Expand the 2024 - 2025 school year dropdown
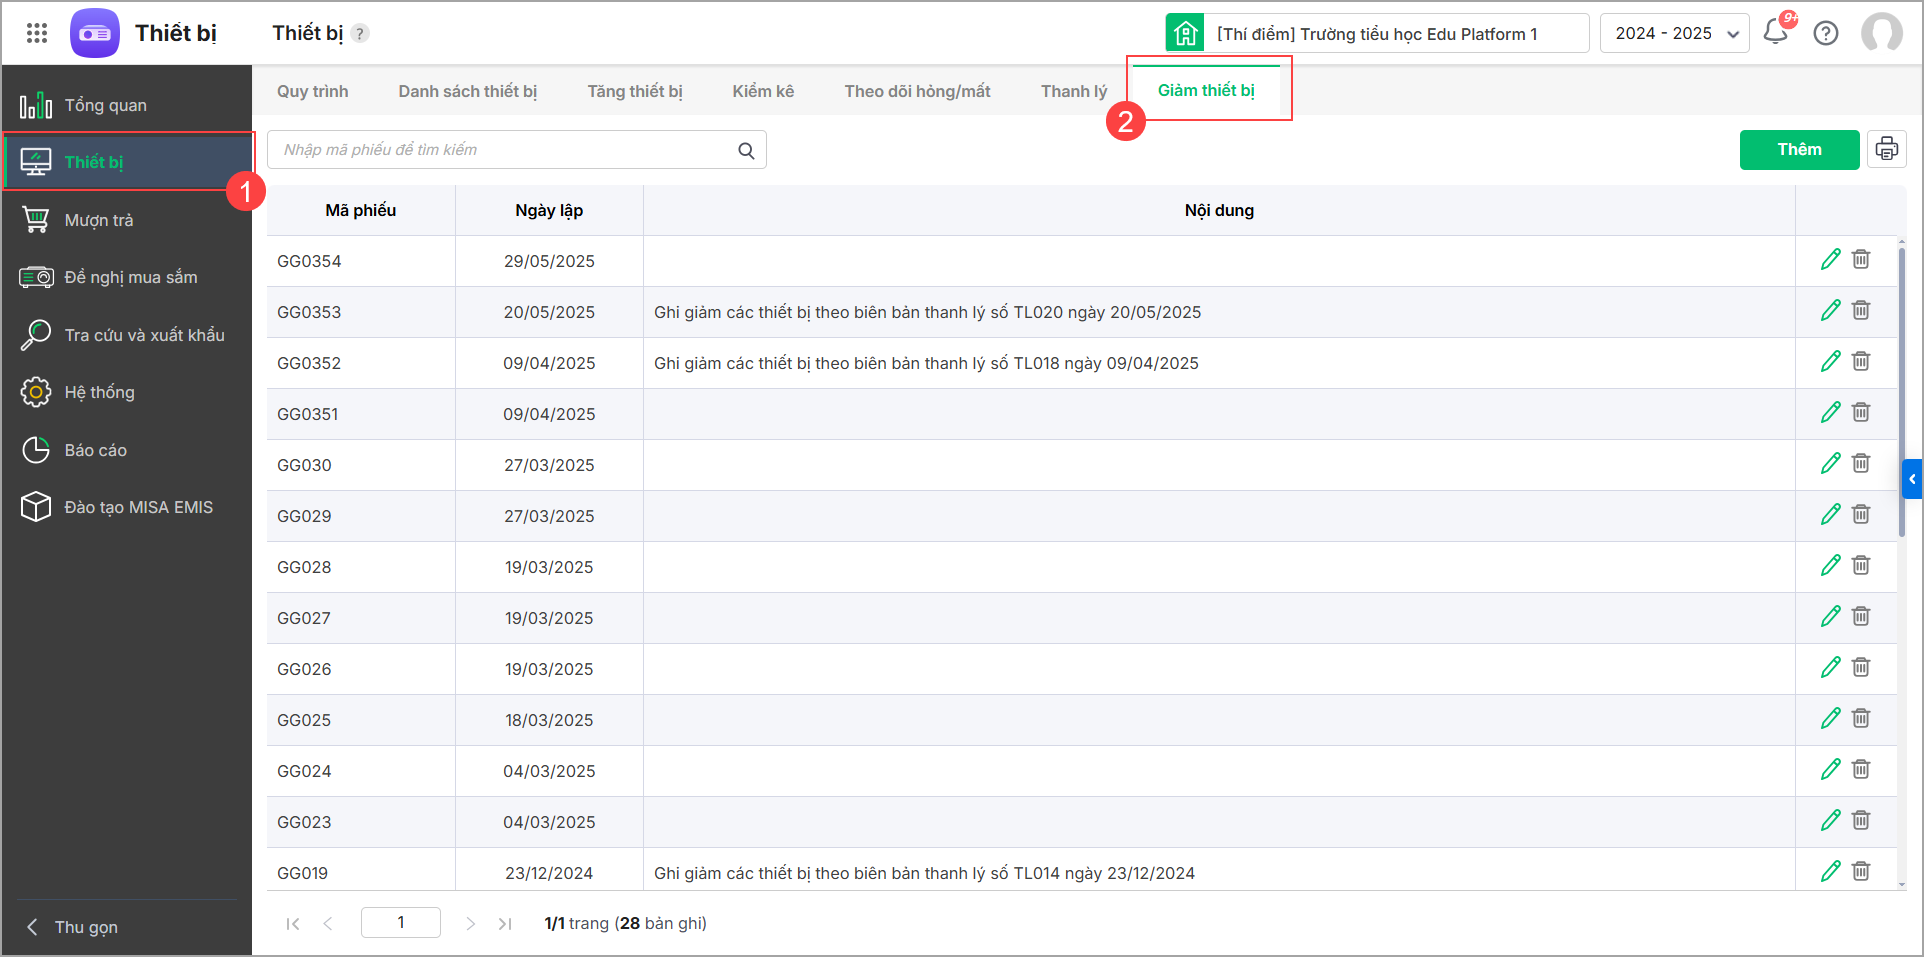 pyautogui.click(x=1675, y=33)
